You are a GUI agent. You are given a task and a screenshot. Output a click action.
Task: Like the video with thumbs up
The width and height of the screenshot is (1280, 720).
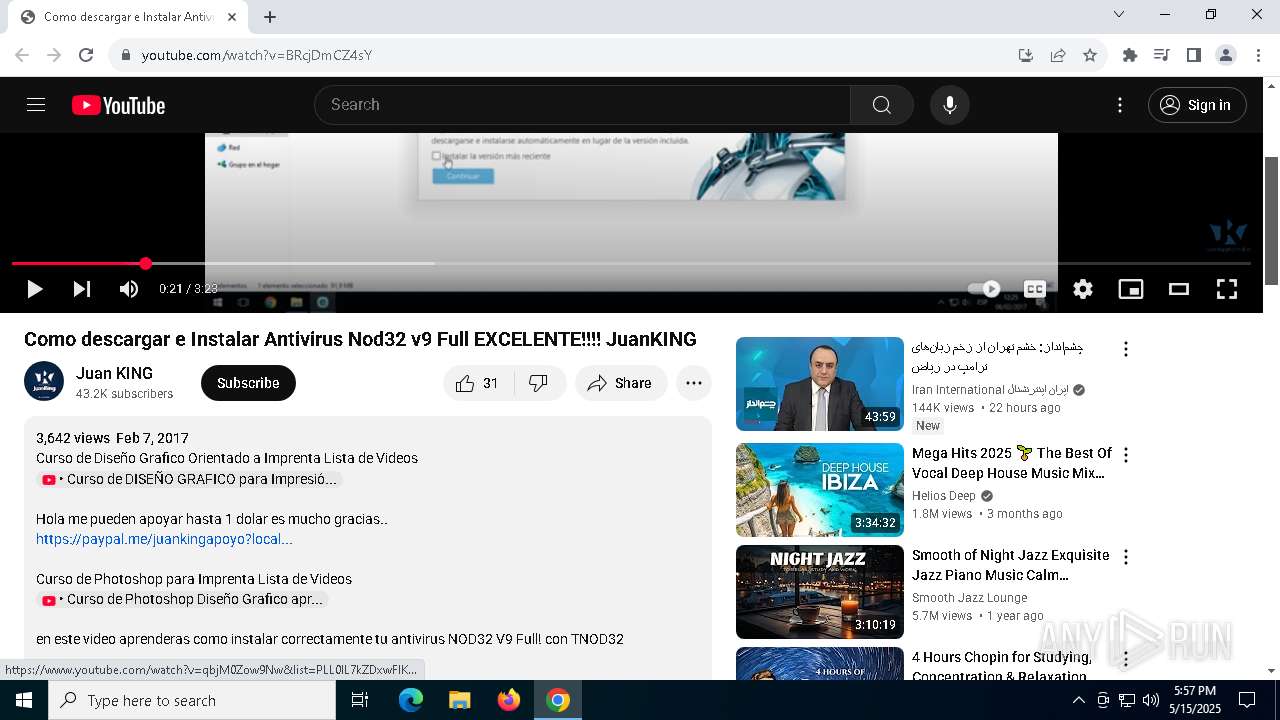[478, 383]
